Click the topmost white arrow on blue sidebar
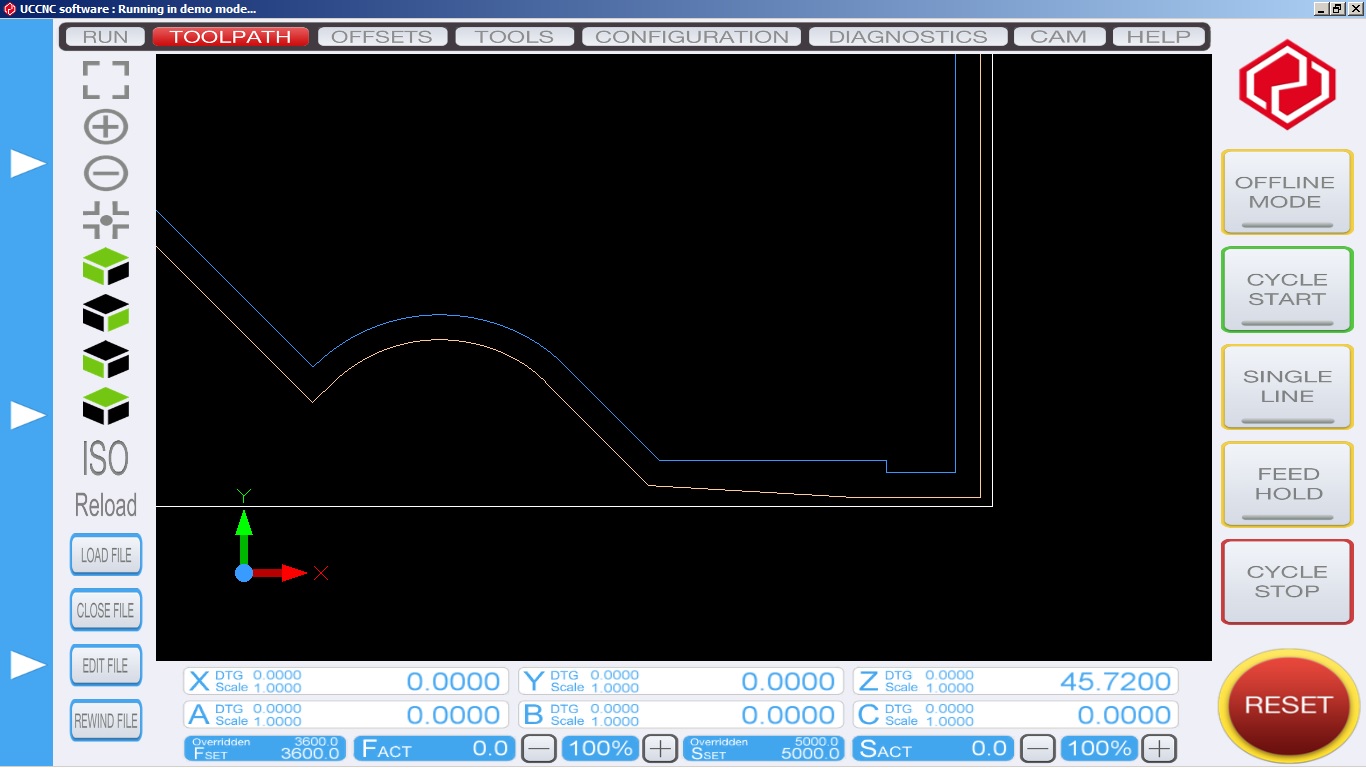 pos(28,164)
